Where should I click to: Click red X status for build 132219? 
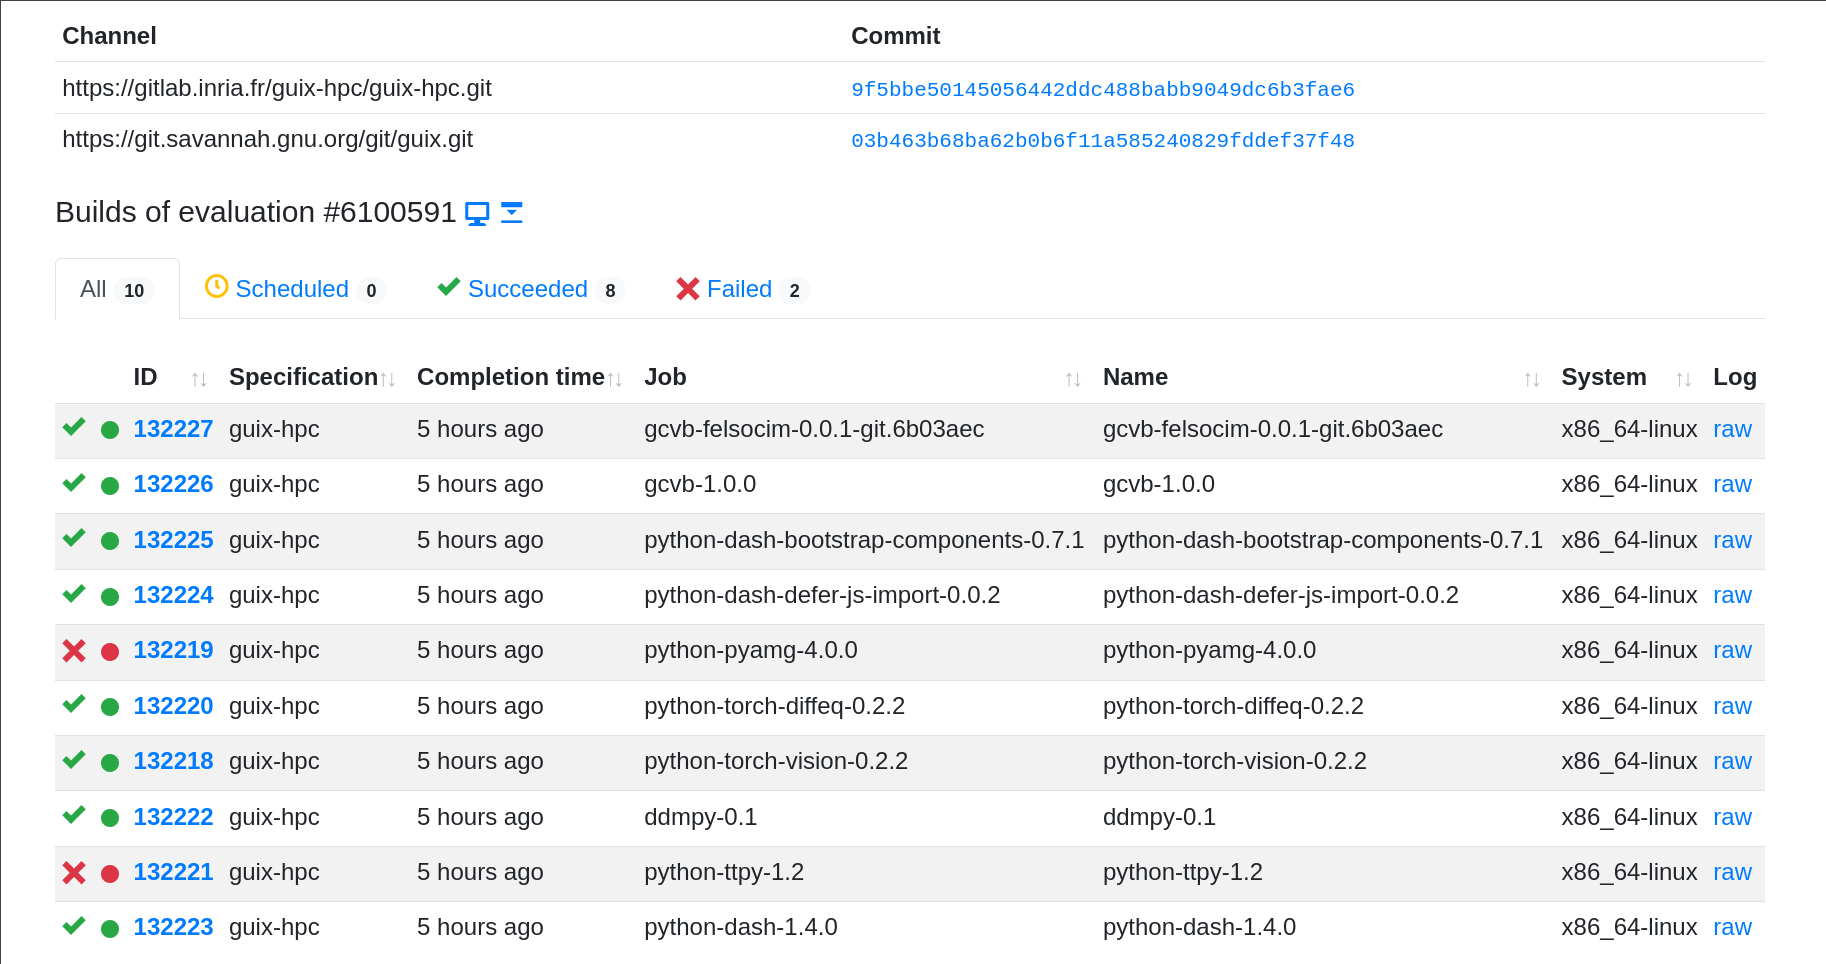click(74, 651)
